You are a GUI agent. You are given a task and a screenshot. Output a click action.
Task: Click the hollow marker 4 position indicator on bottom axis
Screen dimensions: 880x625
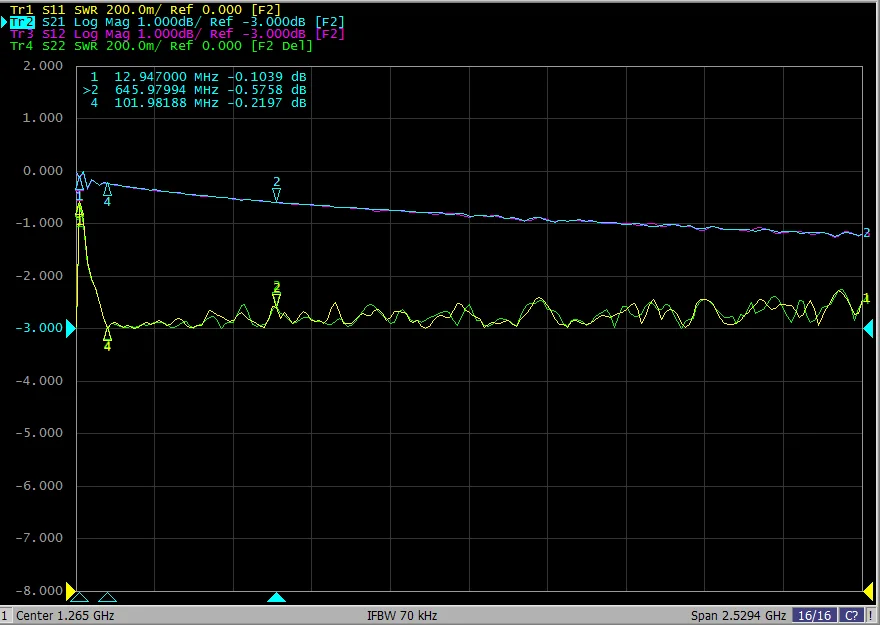[107, 597]
